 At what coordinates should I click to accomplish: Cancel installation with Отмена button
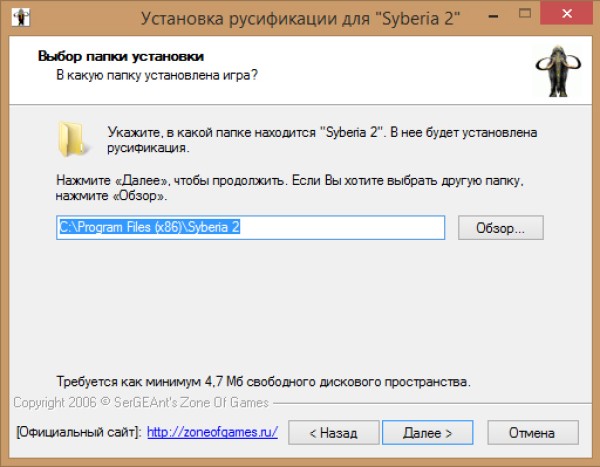click(532, 433)
